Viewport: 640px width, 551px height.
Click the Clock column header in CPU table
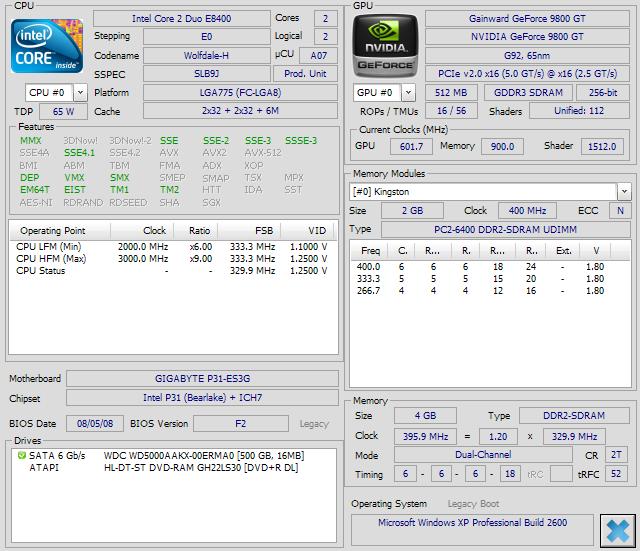coord(142,231)
